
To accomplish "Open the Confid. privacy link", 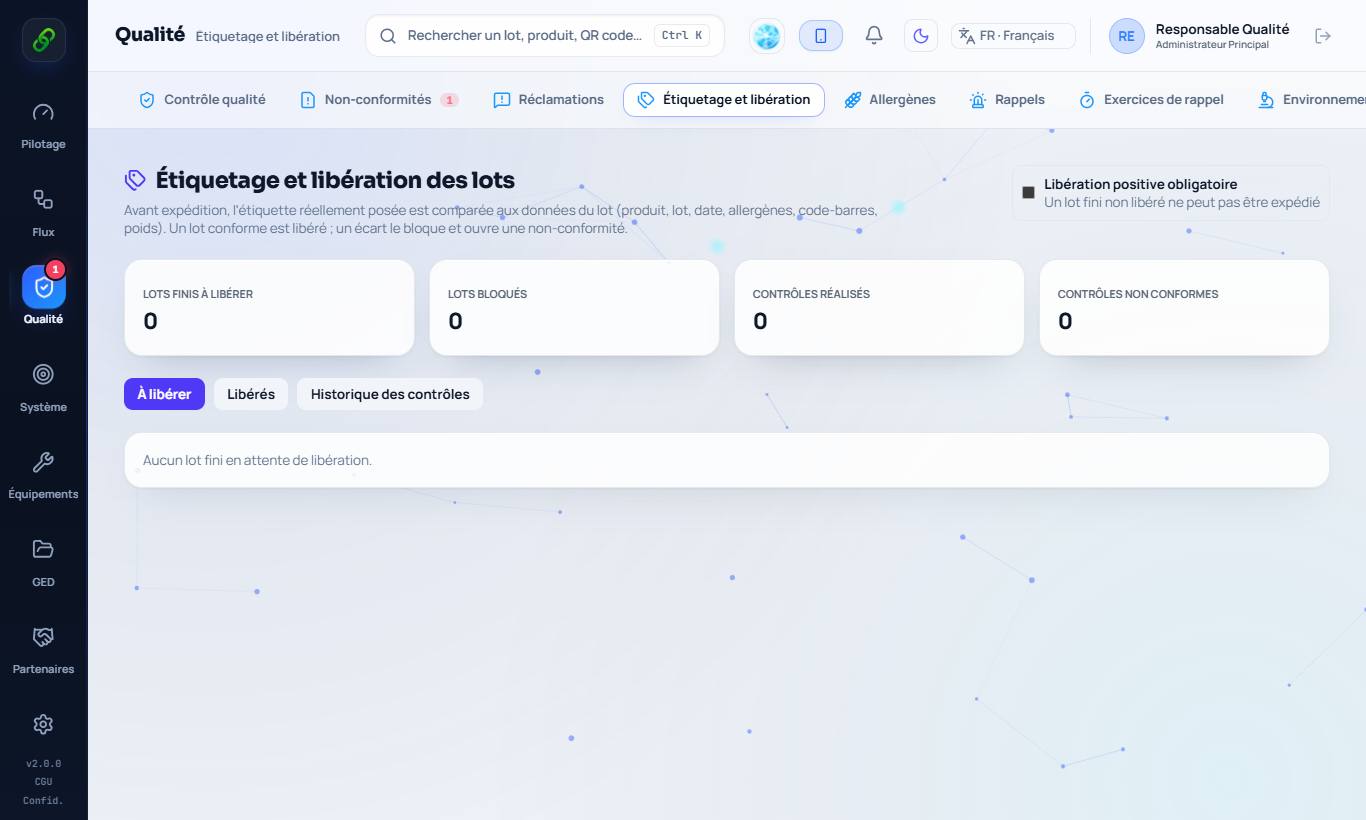I will [43, 801].
